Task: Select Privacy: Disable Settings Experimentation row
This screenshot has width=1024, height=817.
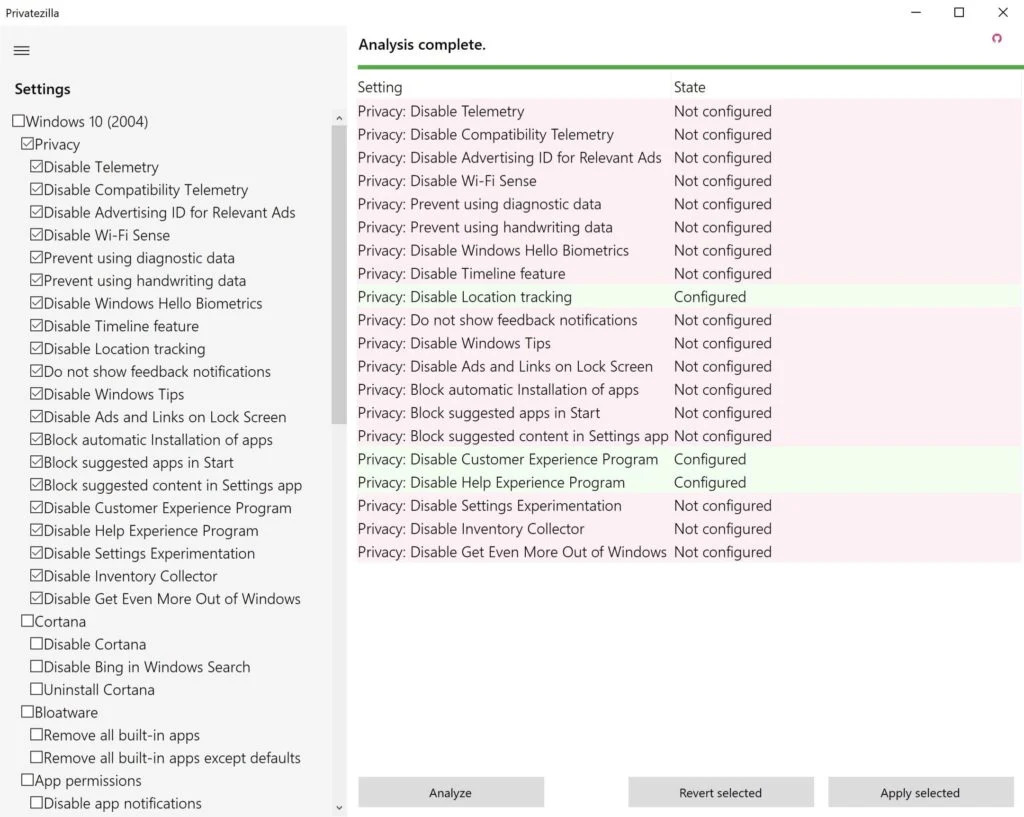Action: [690, 505]
